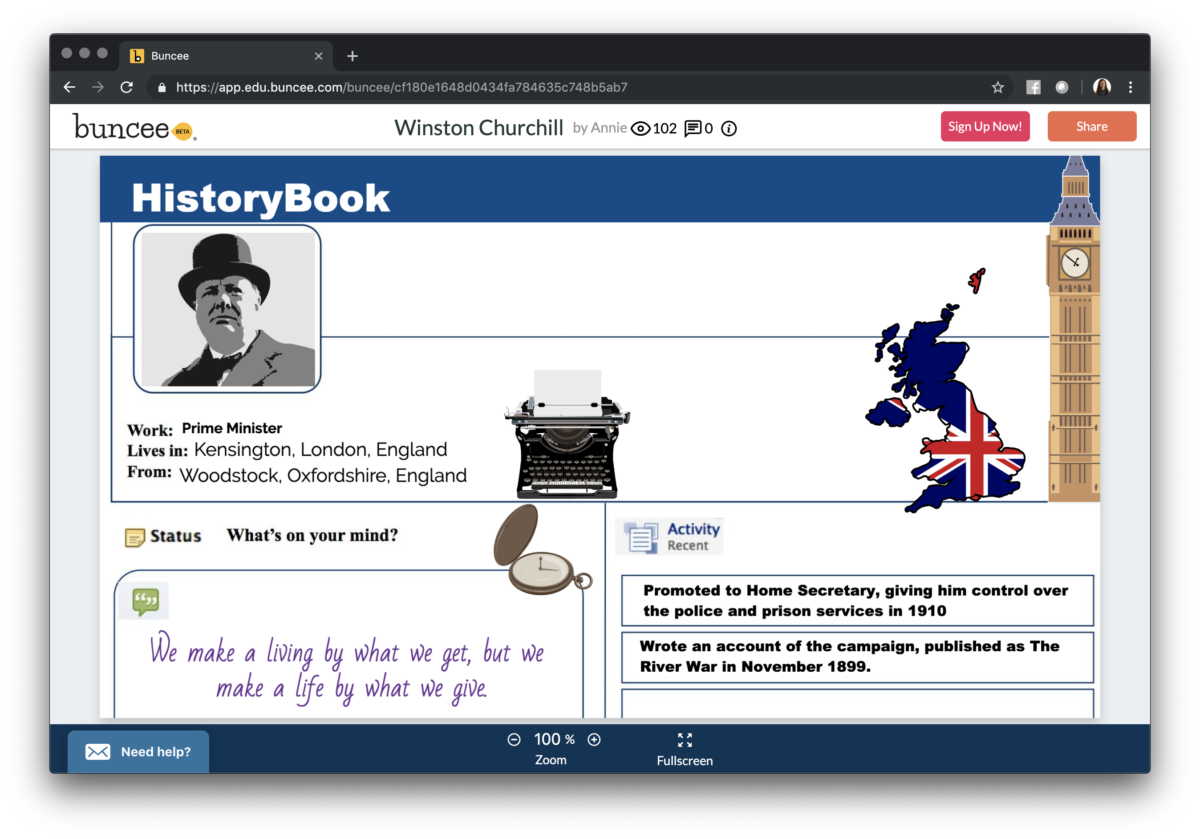Enter Fullscreen mode

click(685, 748)
